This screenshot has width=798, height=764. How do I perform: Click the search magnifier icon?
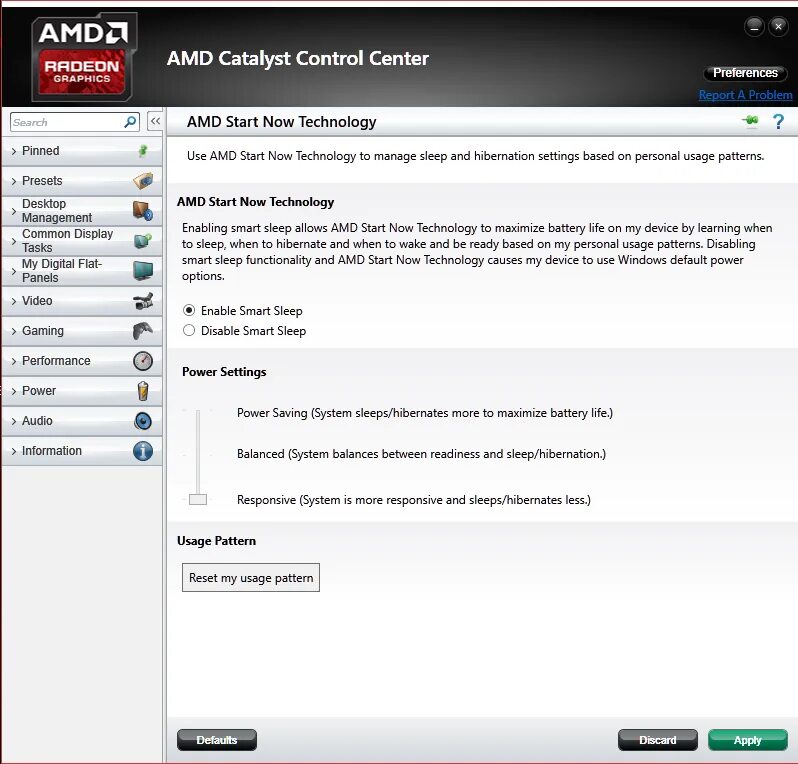pos(130,122)
